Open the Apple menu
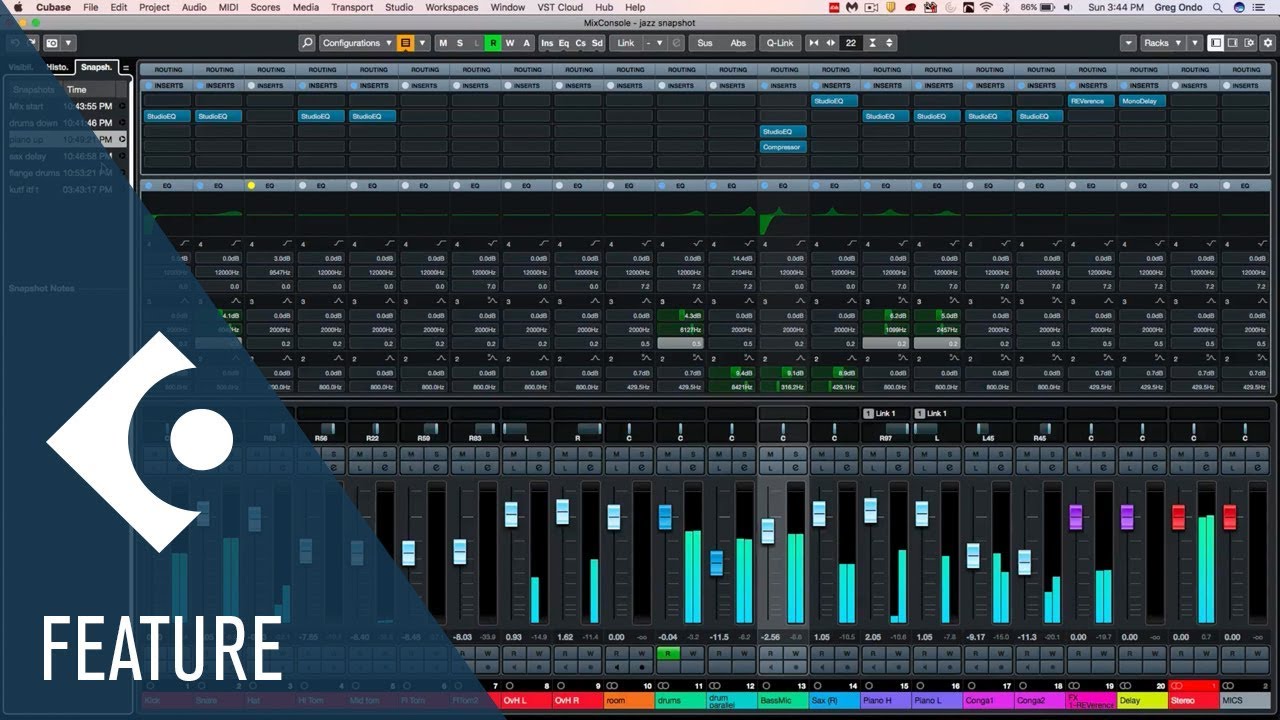 point(17,7)
